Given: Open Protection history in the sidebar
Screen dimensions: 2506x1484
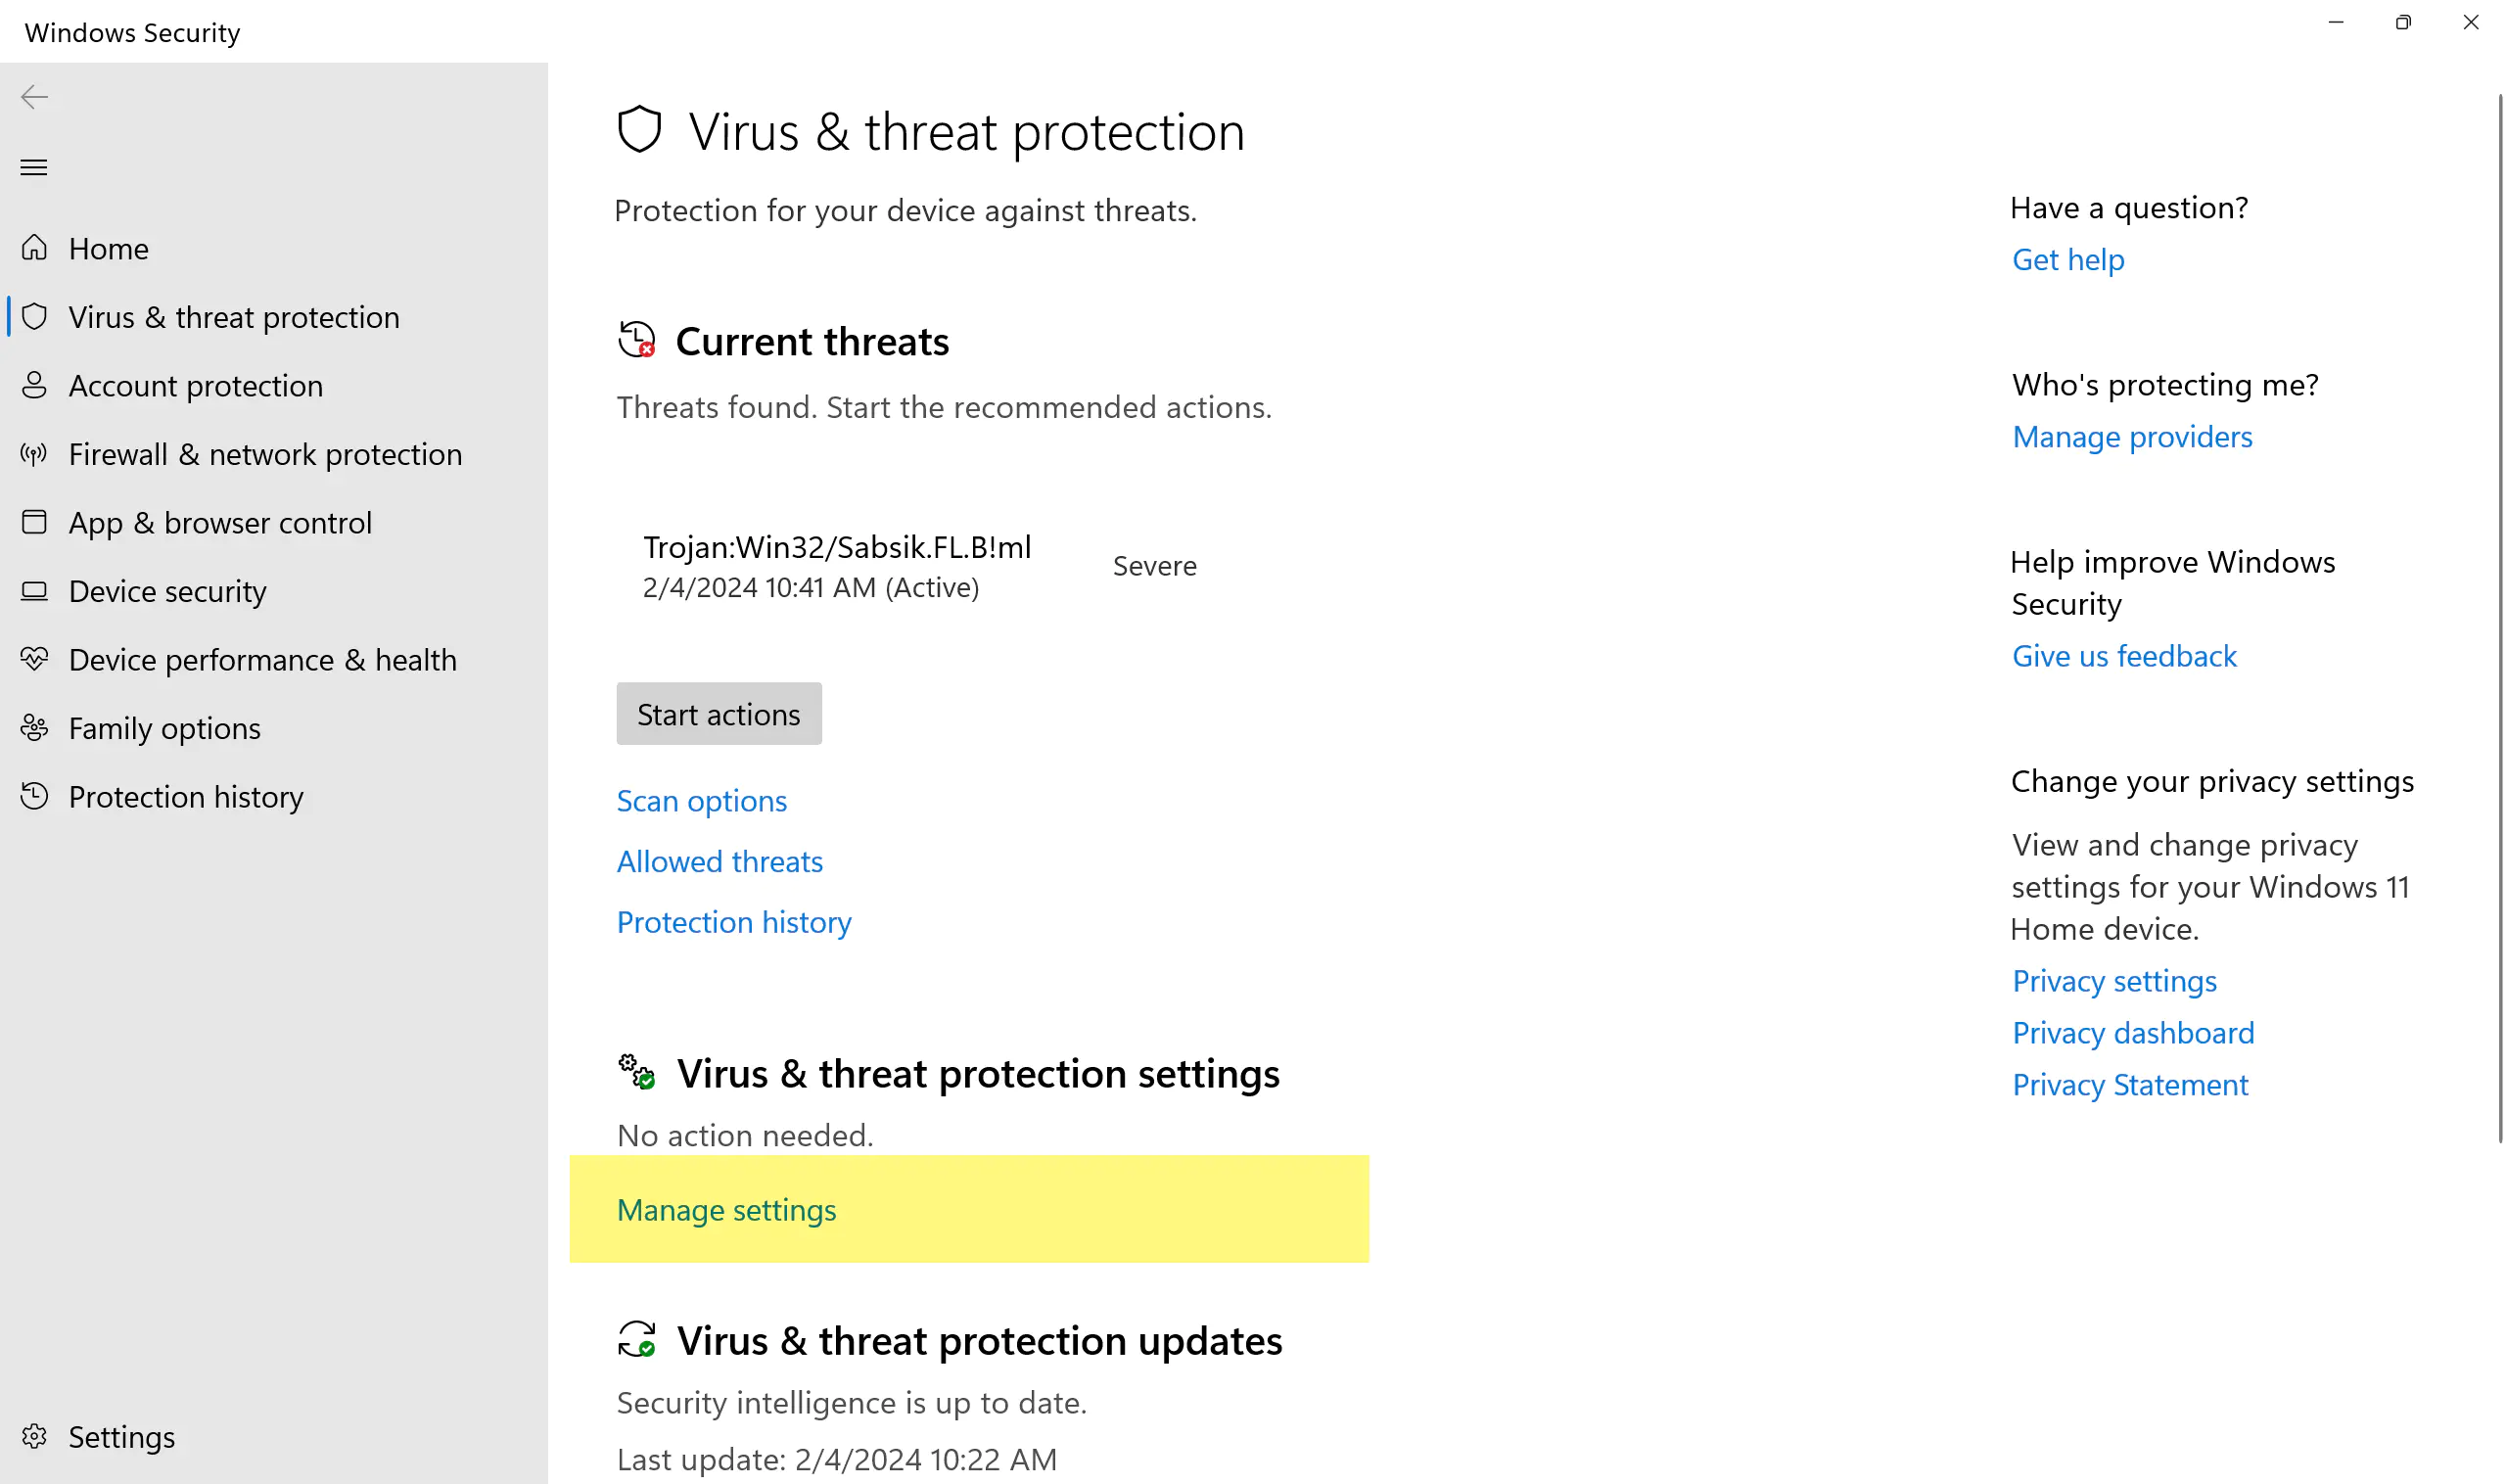Looking at the screenshot, I should [x=185, y=797].
